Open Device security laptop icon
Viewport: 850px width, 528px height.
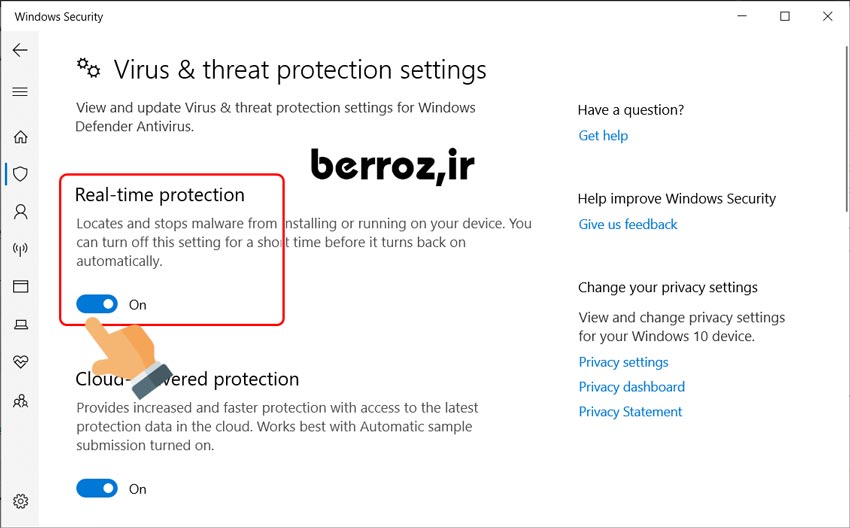[x=20, y=324]
